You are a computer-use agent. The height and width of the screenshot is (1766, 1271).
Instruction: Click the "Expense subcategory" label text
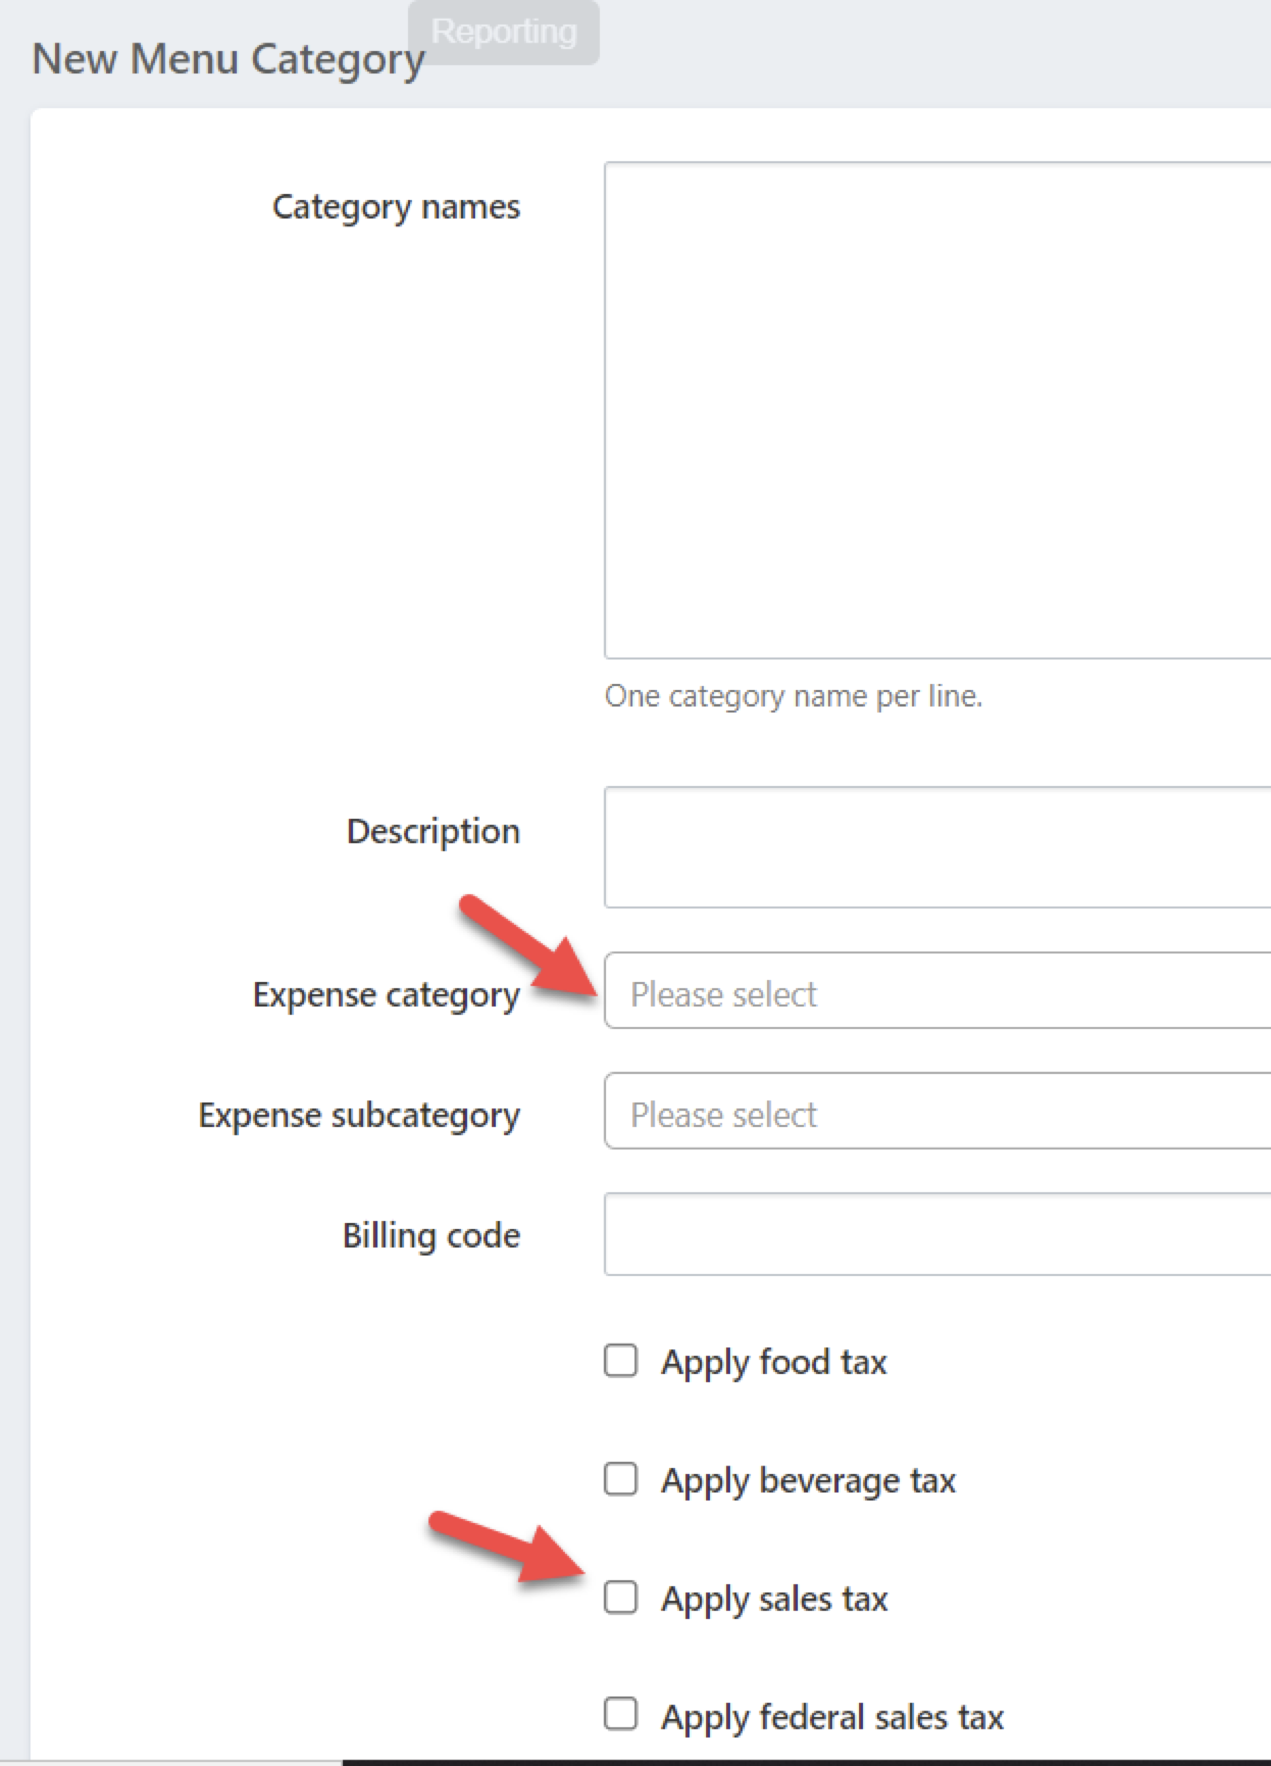(359, 1115)
